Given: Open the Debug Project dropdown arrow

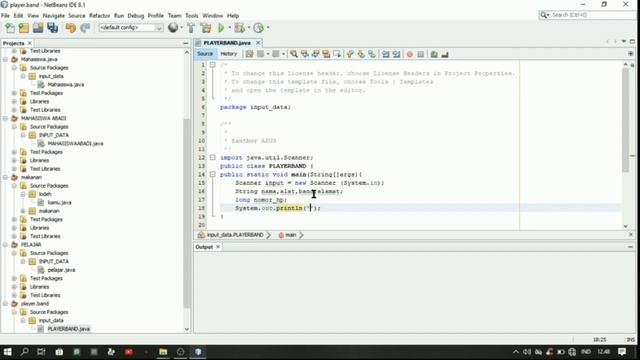Looking at the screenshot, I should click(x=249, y=28).
